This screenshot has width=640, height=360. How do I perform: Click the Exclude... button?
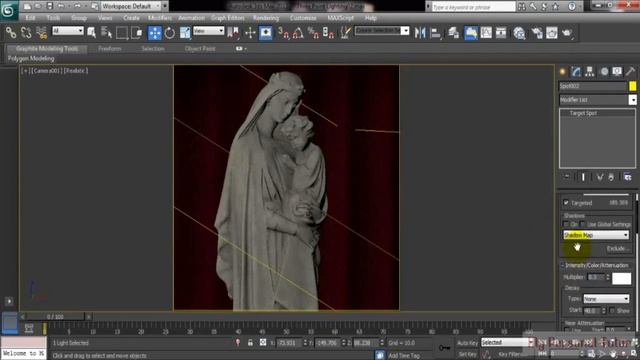click(x=617, y=249)
